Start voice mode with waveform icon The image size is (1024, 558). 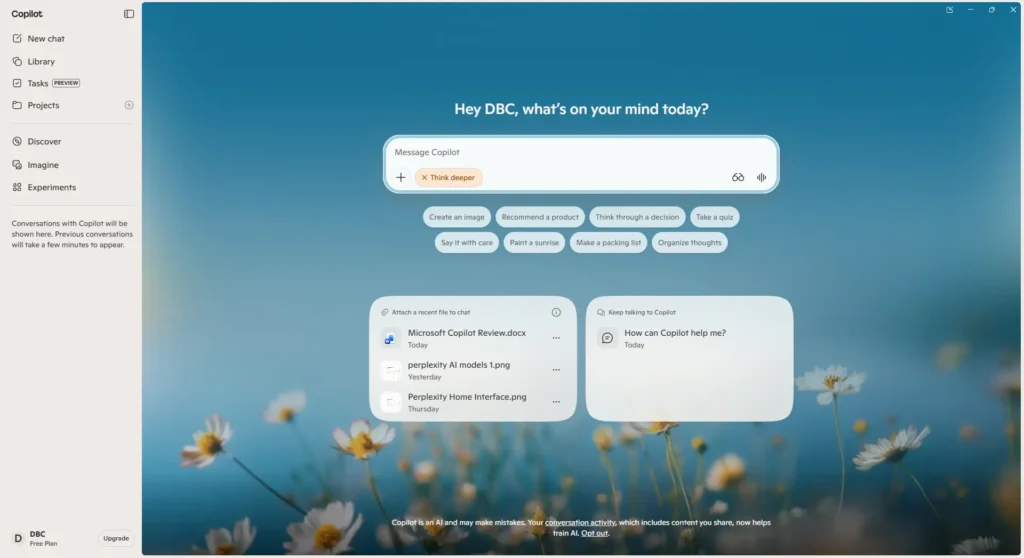point(761,178)
